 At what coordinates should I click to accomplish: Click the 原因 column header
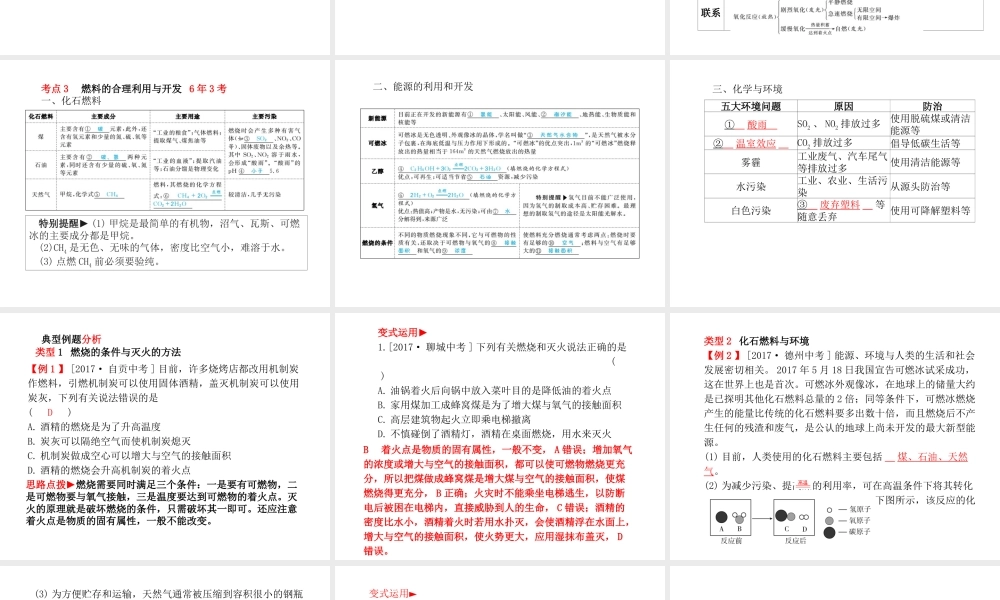843,106
